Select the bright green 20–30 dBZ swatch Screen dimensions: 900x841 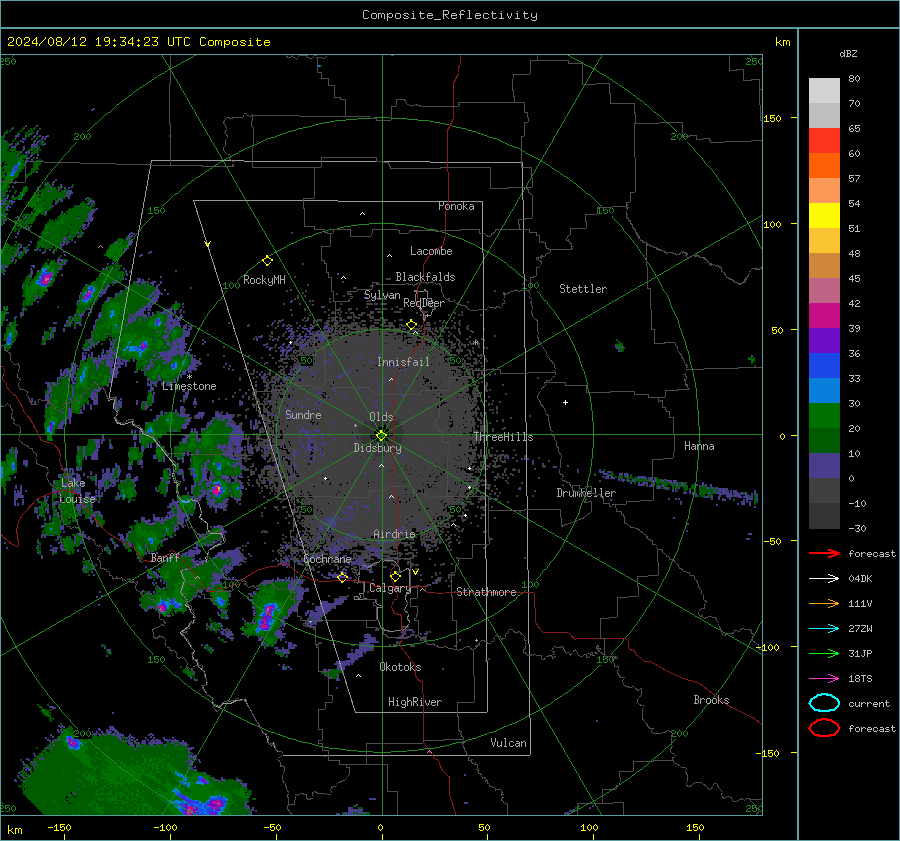tap(824, 416)
